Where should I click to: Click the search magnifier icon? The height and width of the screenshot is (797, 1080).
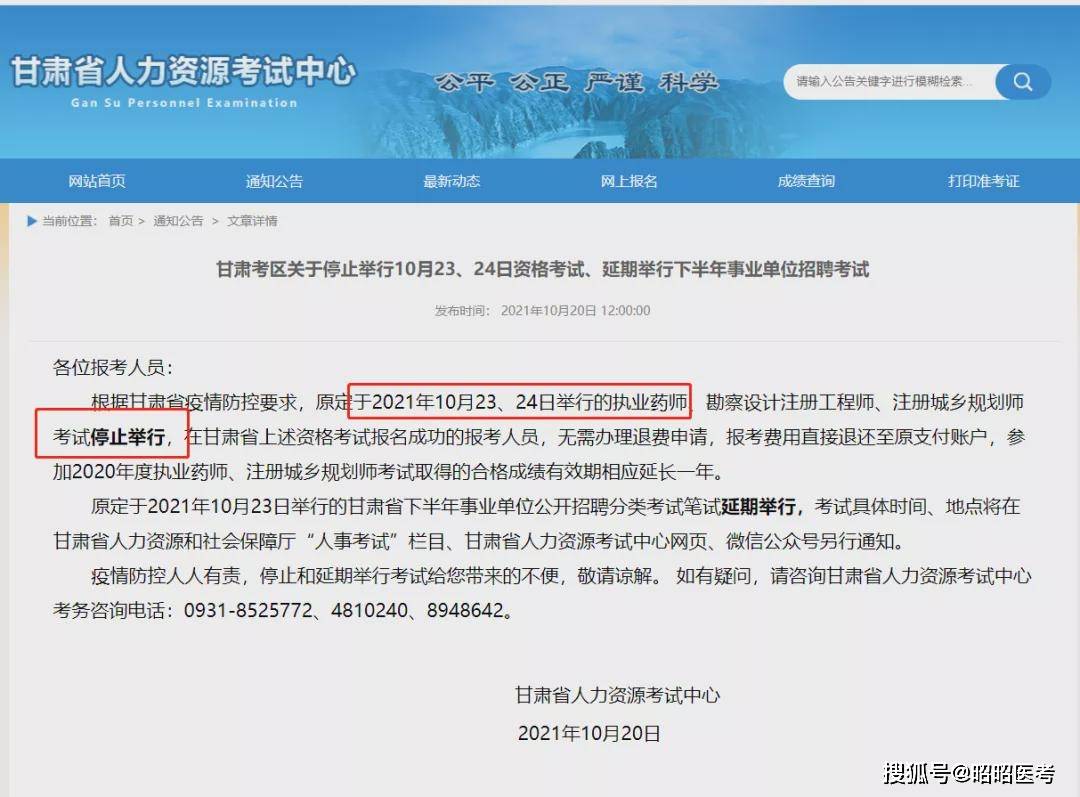coord(1021,81)
